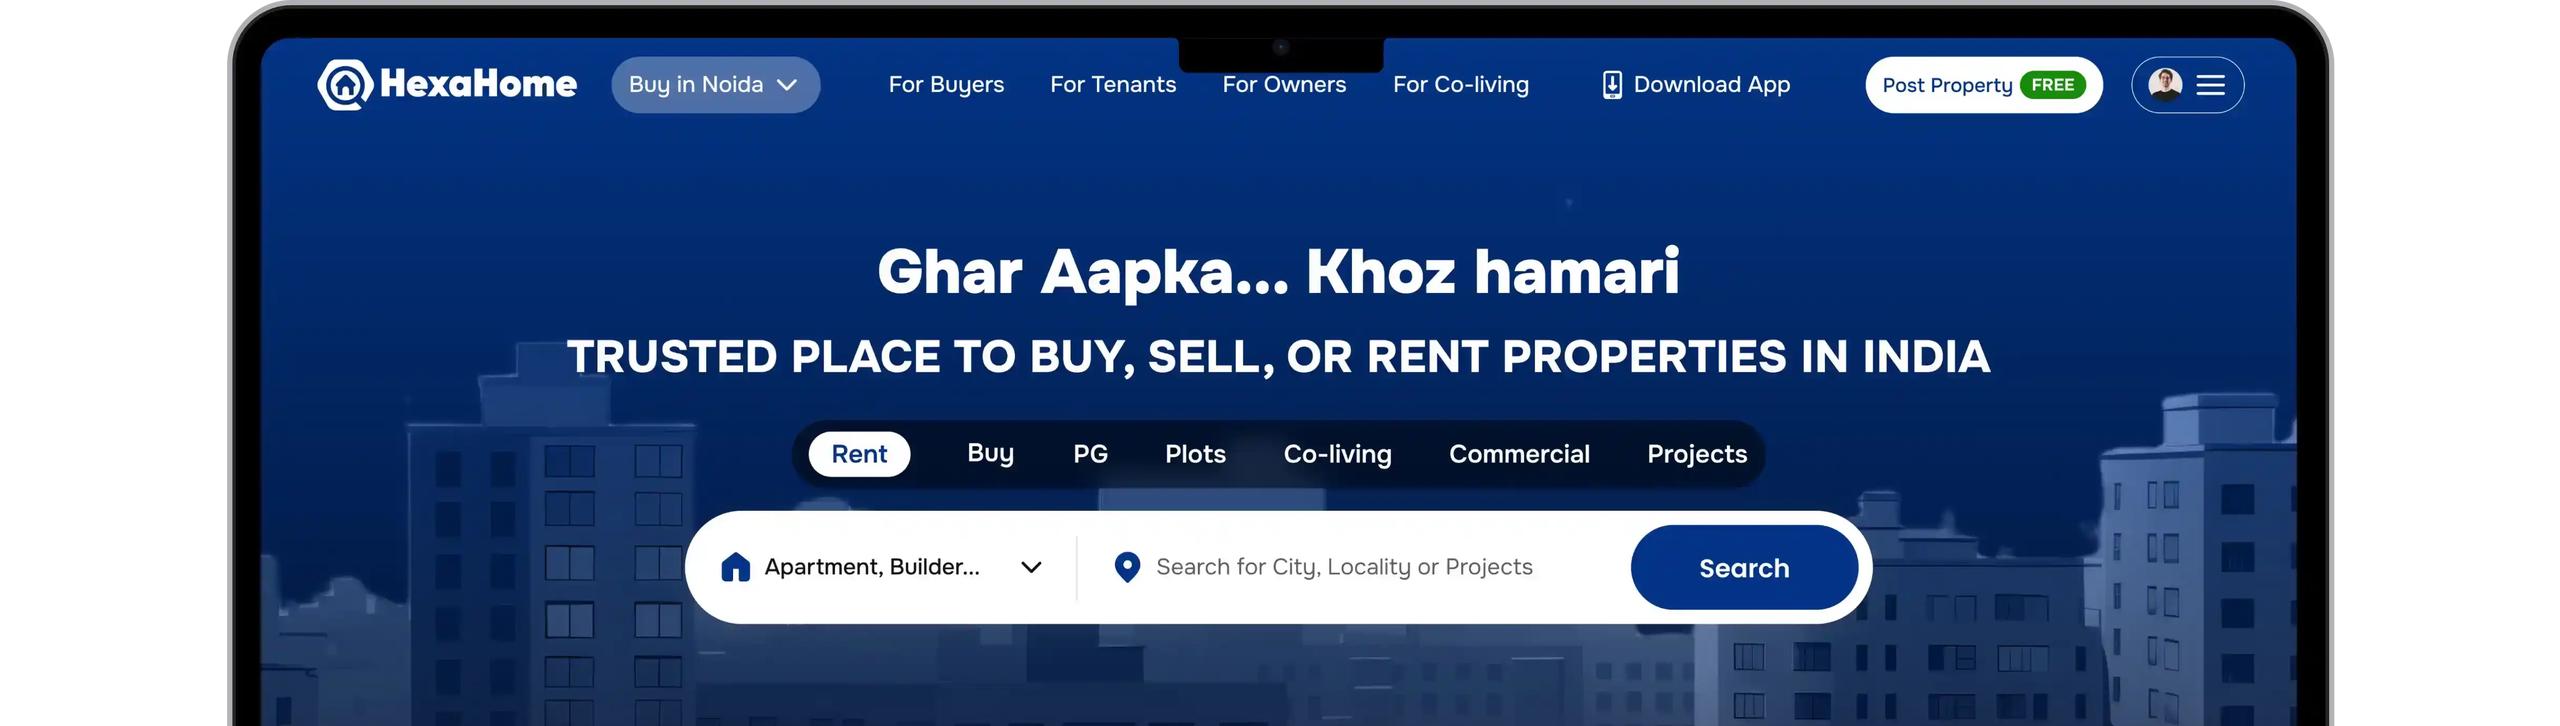Click the house icon in property selector
The image size is (2560, 726).
click(x=735, y=567)
